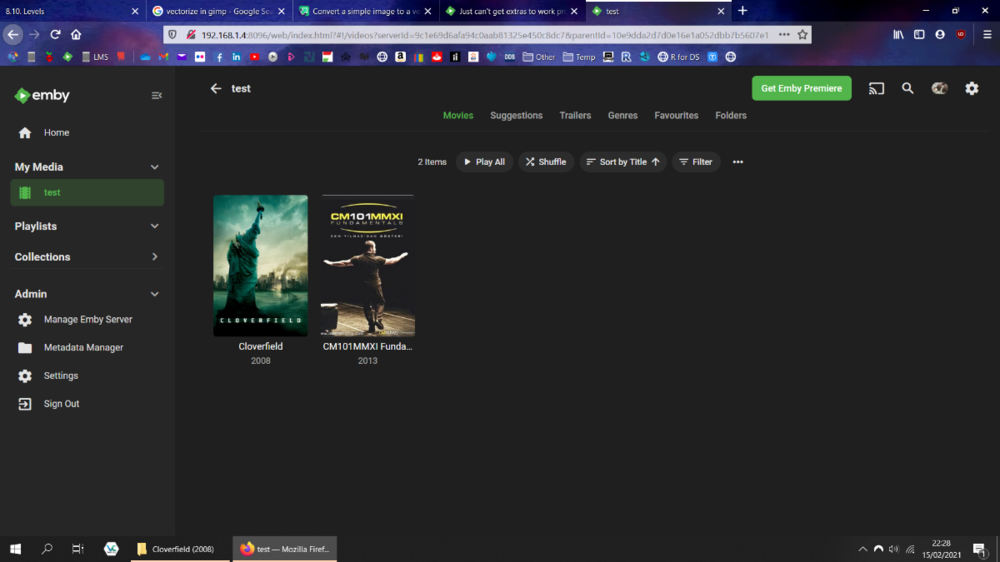1000x562 pixels.
Task: Open the notification center icon
Action: [x=980, y=549]
